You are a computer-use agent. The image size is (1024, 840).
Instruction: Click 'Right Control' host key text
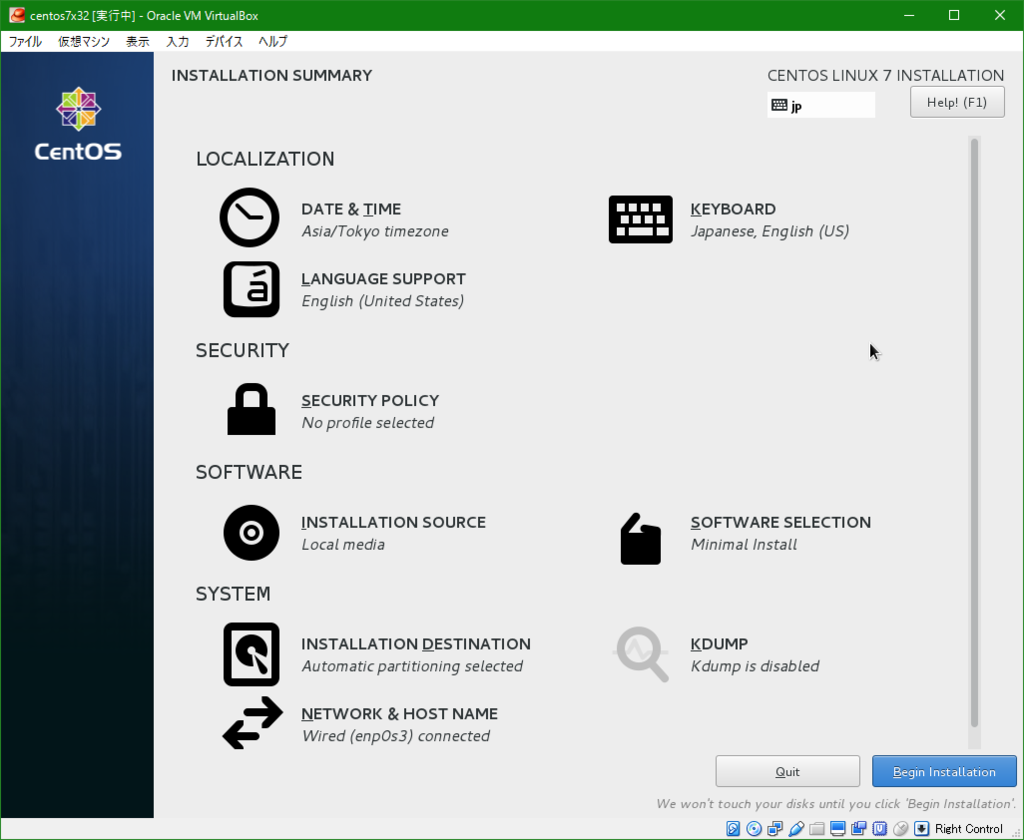pos(968,829)
